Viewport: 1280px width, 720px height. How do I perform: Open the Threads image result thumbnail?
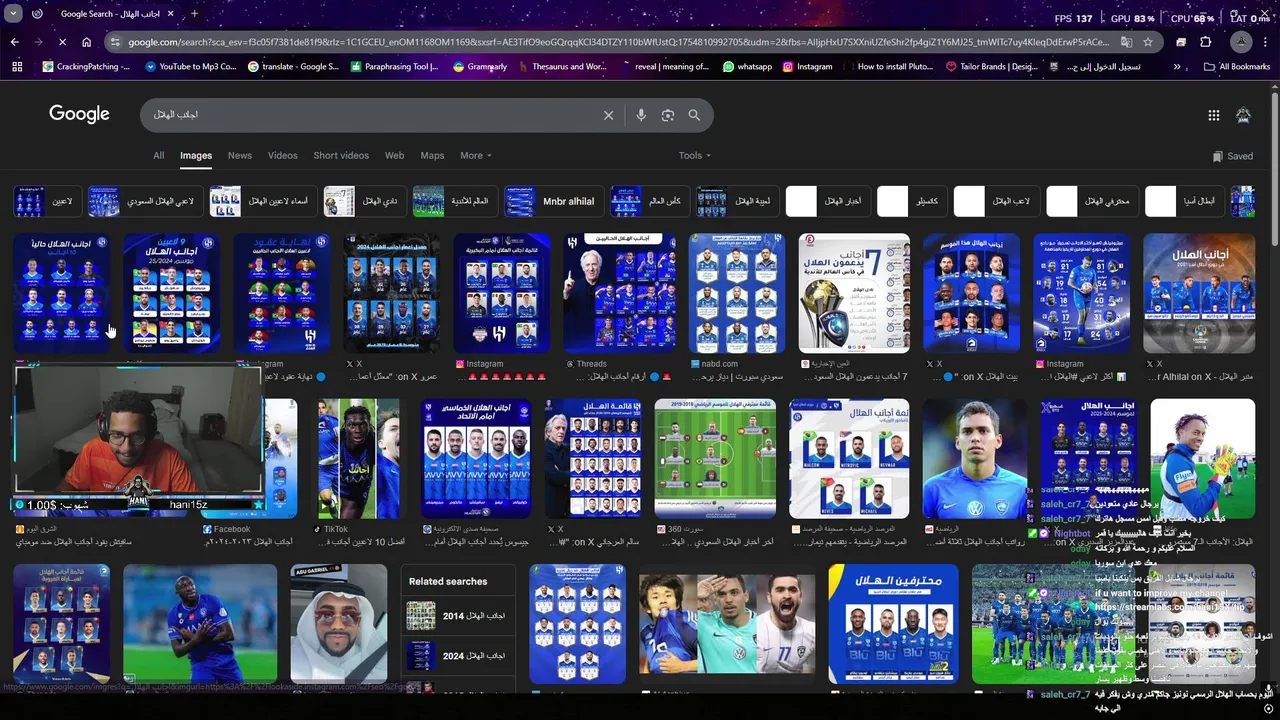click(x=619, y=293)
